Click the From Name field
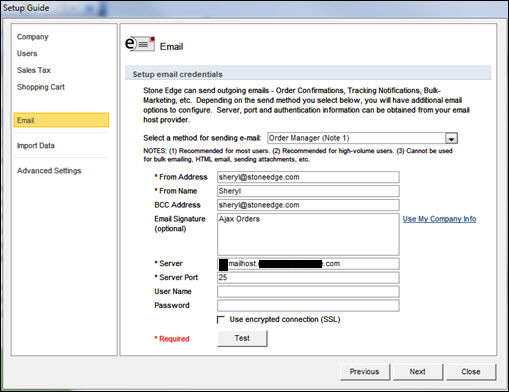This screenshot has width=509, height=392. pyautogui.click(x=308, y=191)
